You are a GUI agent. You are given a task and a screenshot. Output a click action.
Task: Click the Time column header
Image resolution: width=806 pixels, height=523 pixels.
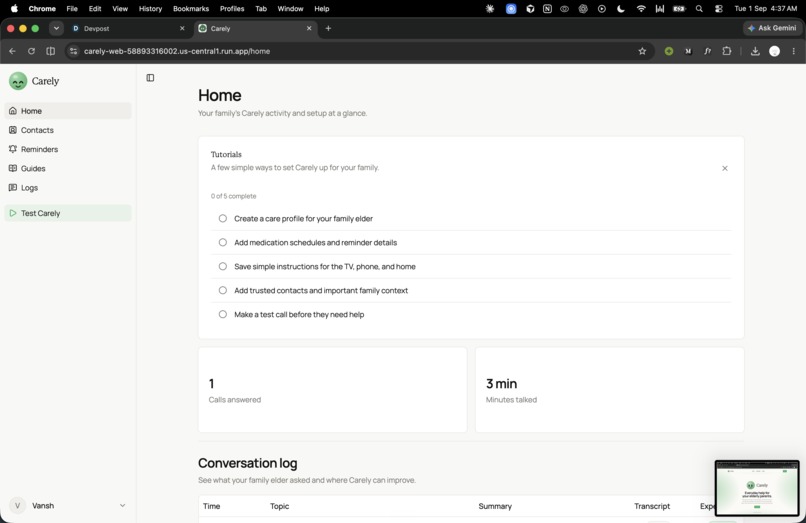pyautogui.click(x=211, y=506)
